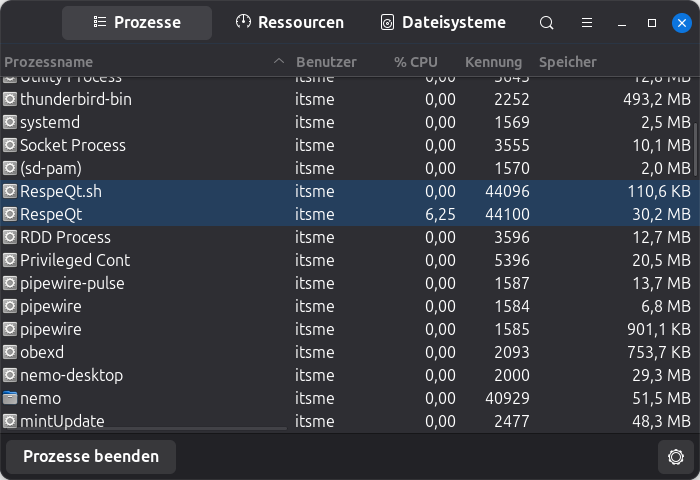Click the nemo folder icon
The width and height of the screenshot is (700, 480).
(10, 398)
